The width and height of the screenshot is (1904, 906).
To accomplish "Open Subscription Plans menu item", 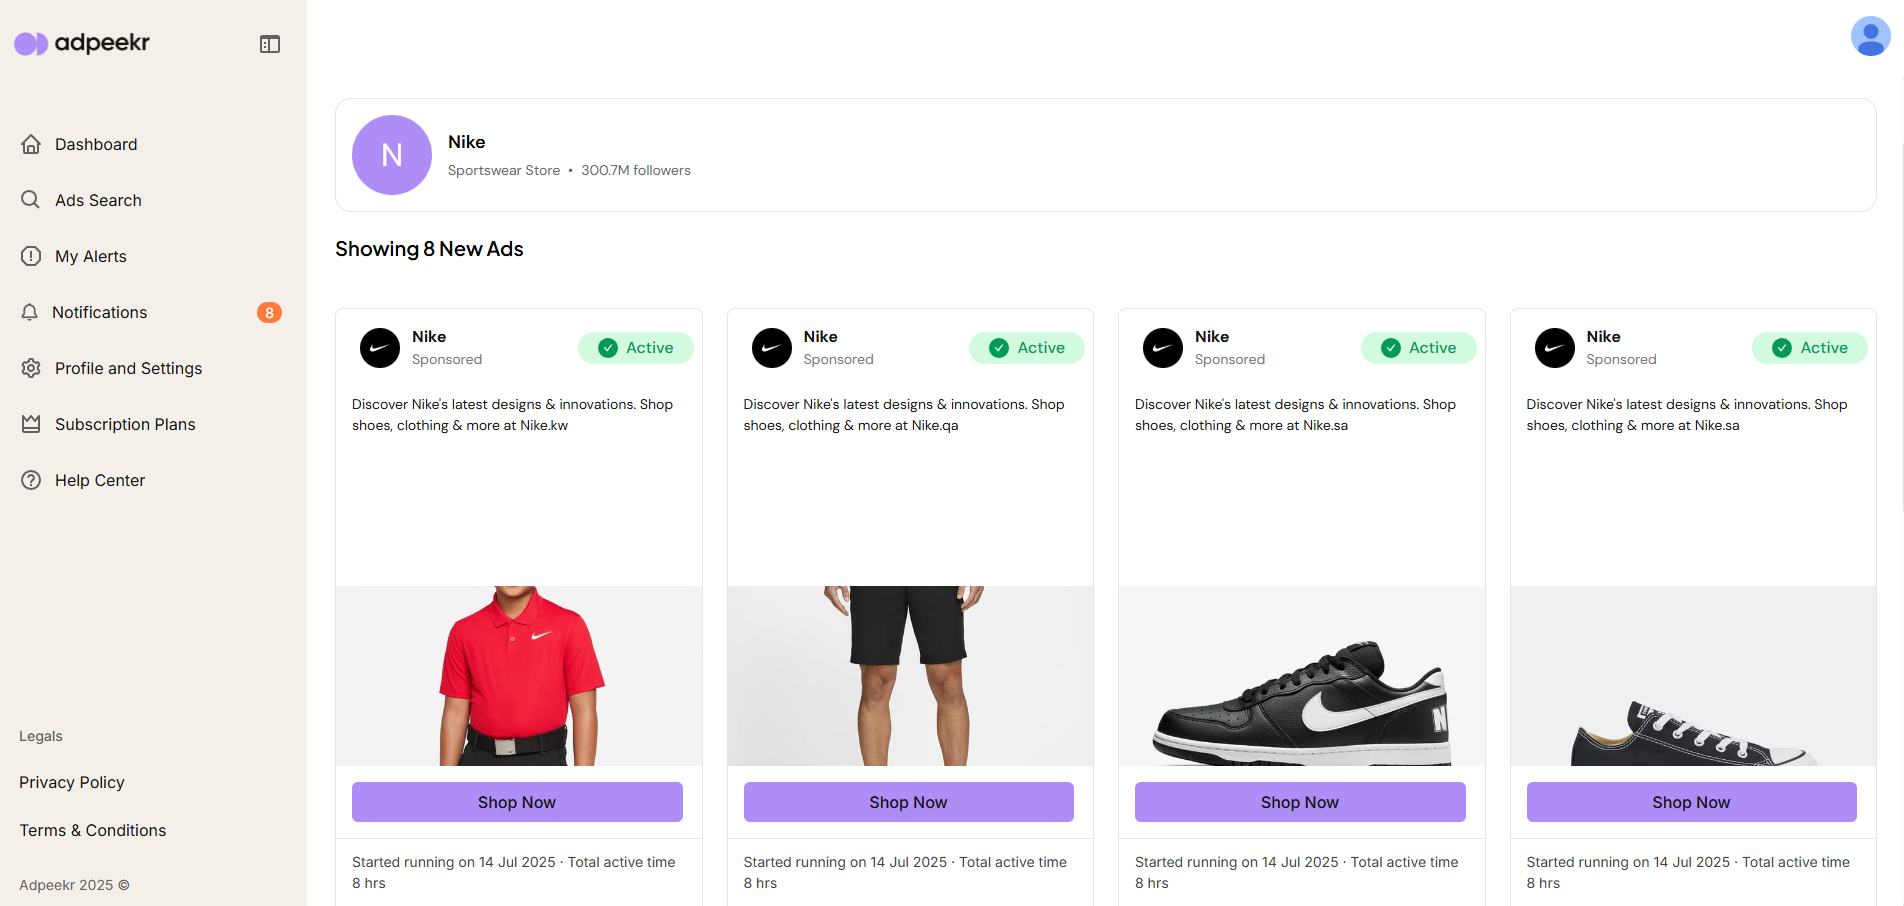I will 125,424.
